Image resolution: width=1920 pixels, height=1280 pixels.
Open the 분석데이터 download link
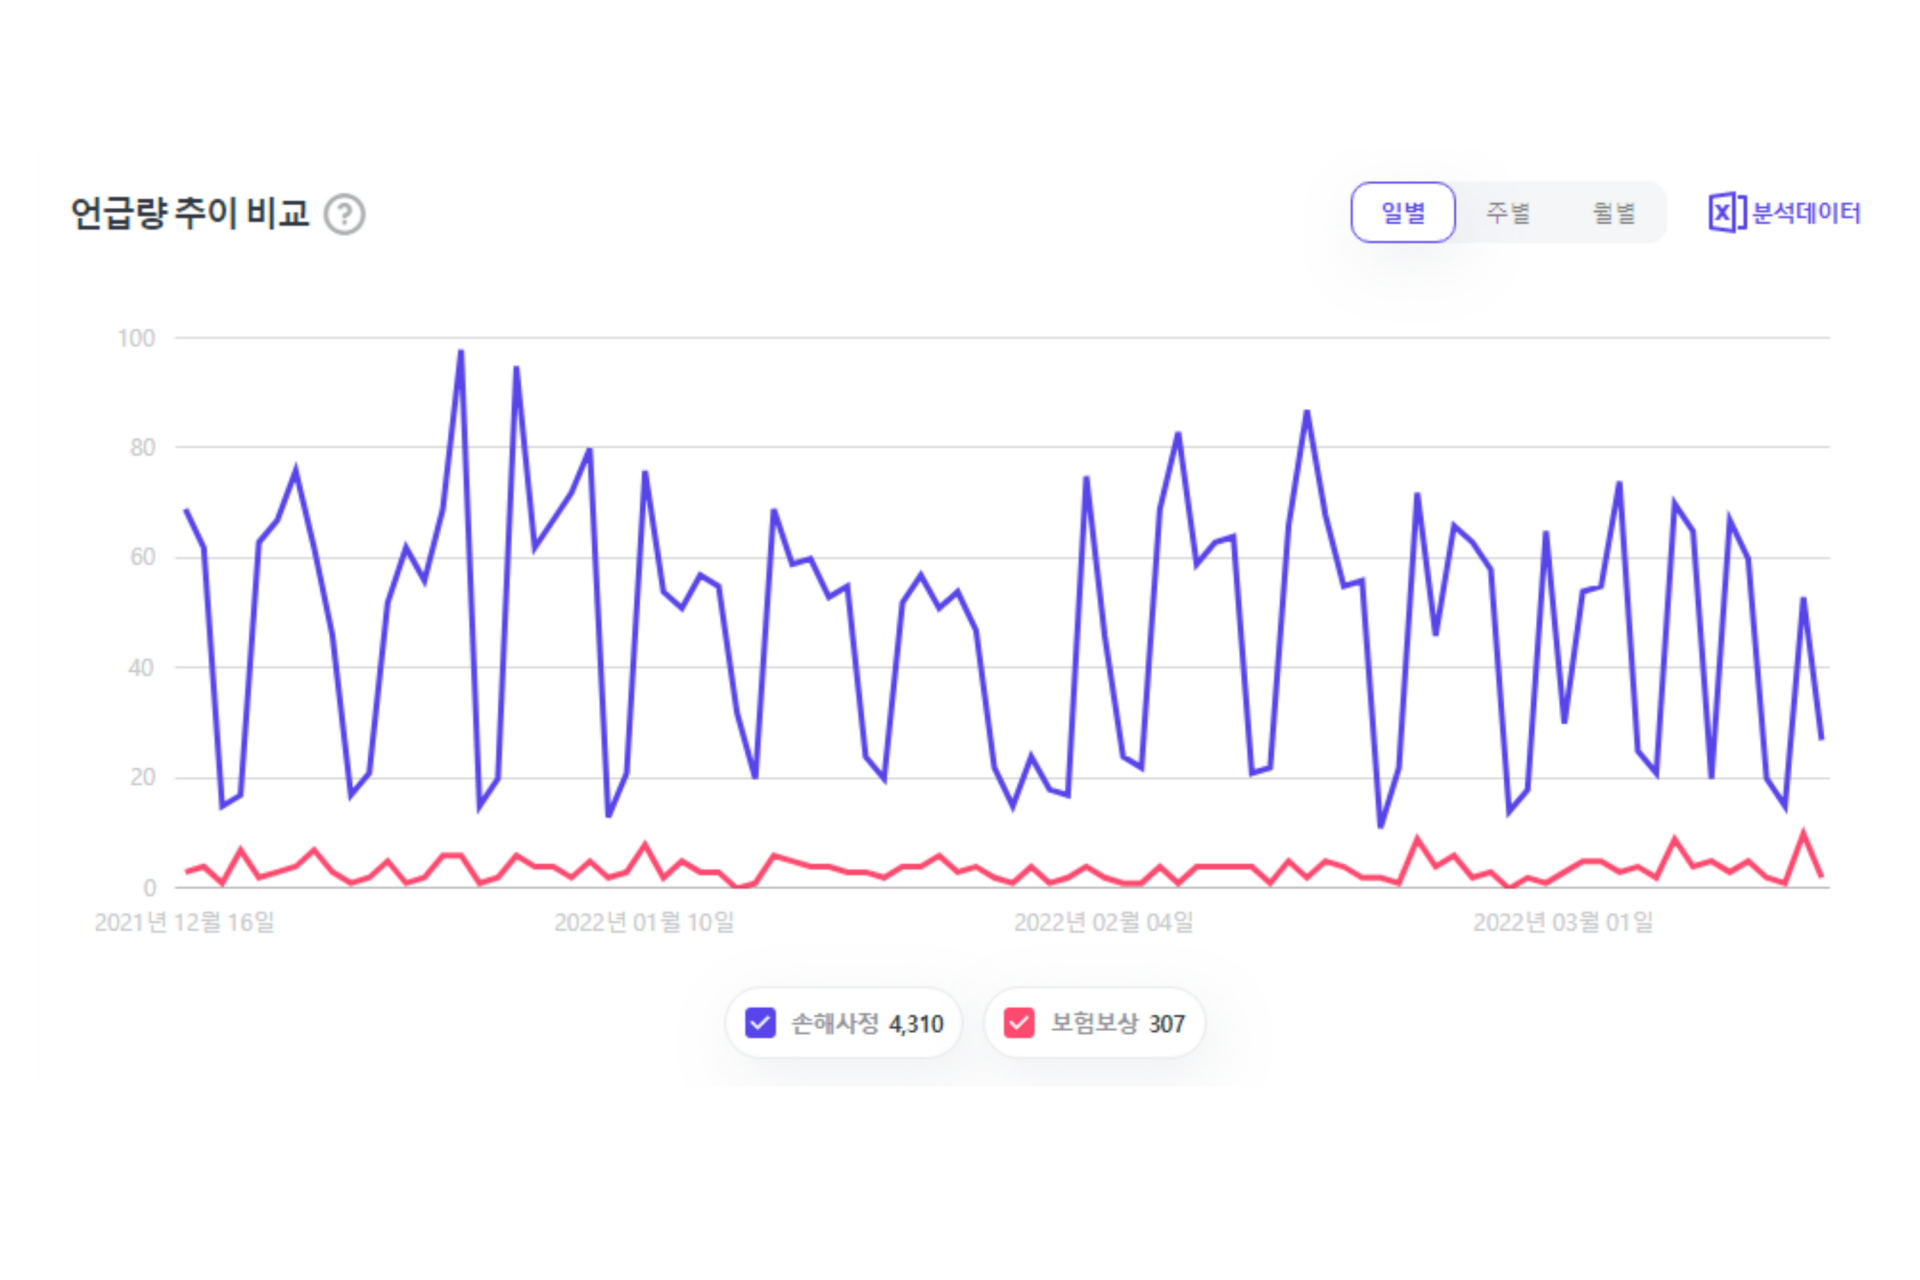tap(1805, 213)
